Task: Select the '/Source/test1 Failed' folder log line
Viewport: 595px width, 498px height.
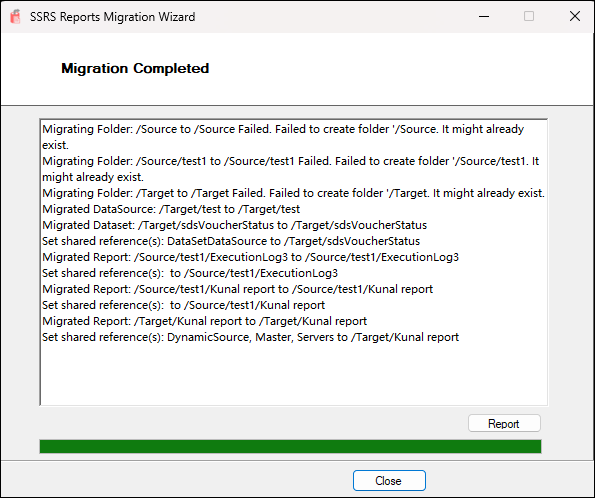Action: click(x=290, y=169)
